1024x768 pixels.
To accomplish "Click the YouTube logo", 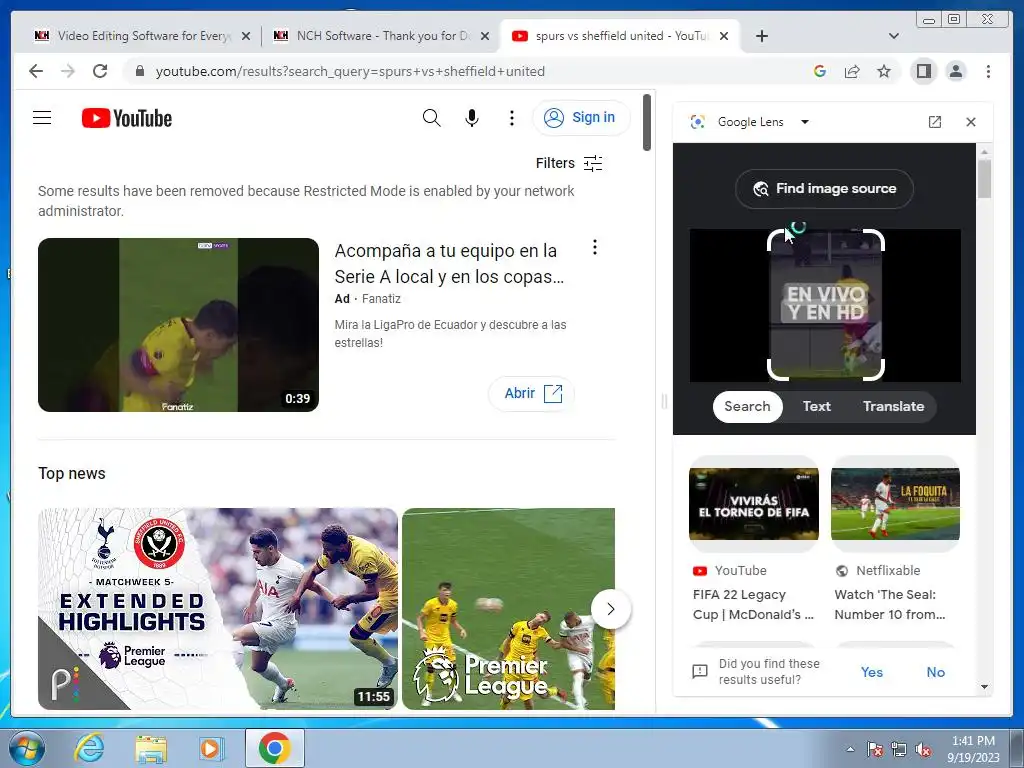I will coord(127,118).
